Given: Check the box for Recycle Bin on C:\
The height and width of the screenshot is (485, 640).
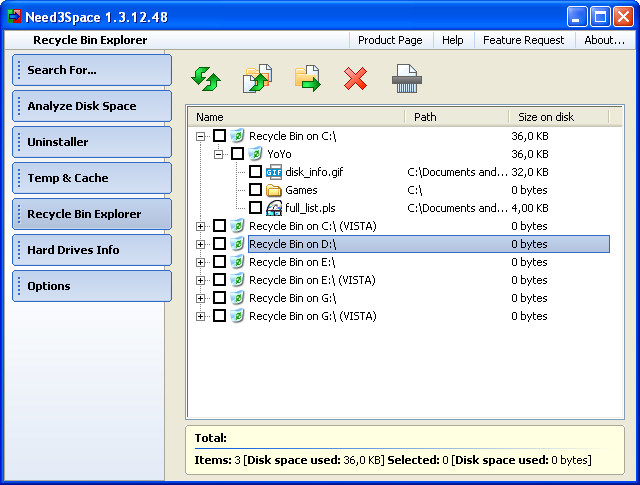Looking at the screenshot, I should point(220,136).
